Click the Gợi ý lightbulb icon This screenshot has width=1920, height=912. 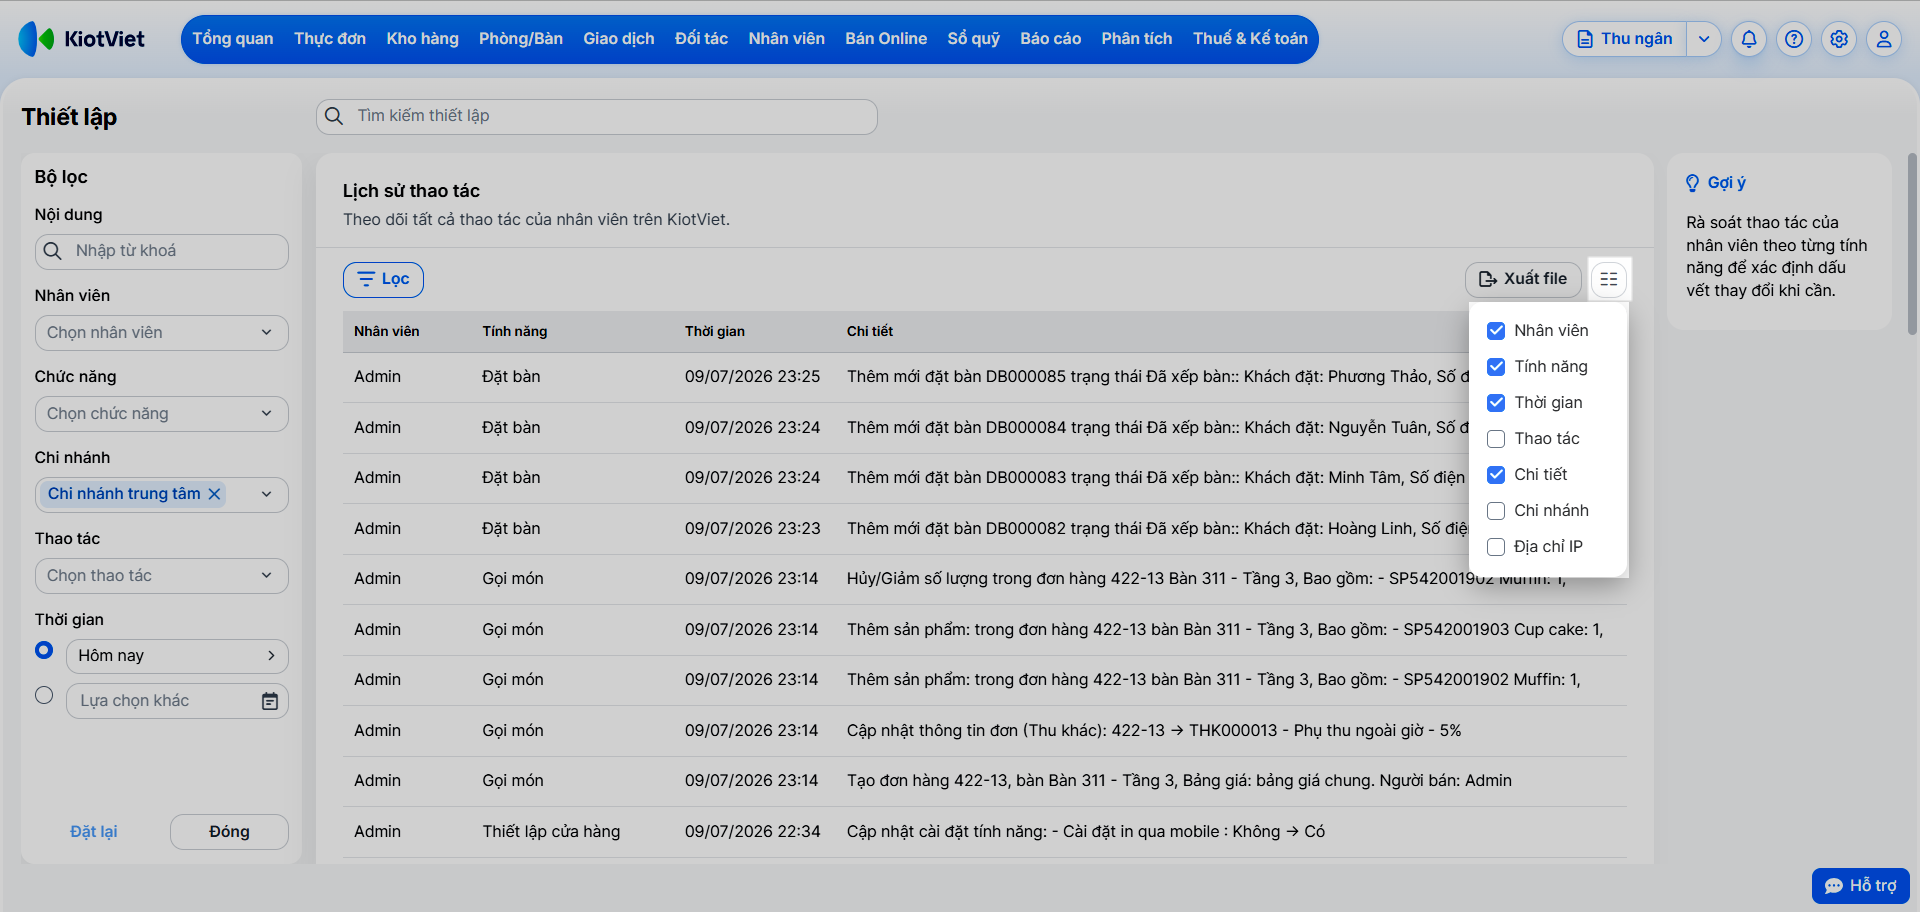pyautogui.click(x=1692, y=183)
